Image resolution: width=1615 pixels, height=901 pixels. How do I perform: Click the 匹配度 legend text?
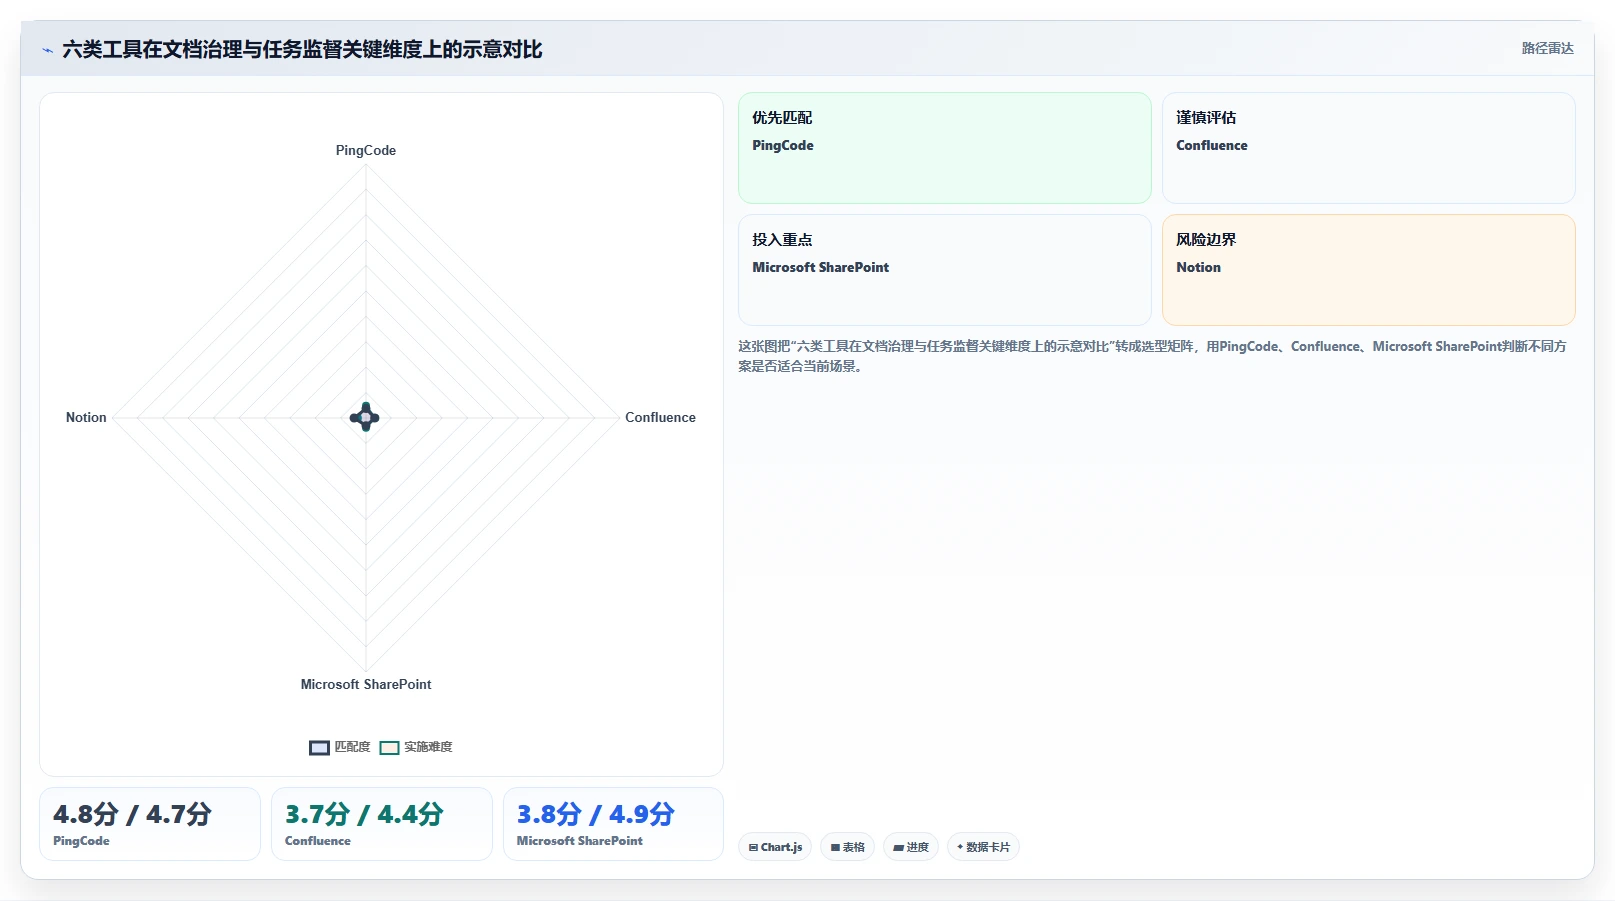(x=352, y=747)
